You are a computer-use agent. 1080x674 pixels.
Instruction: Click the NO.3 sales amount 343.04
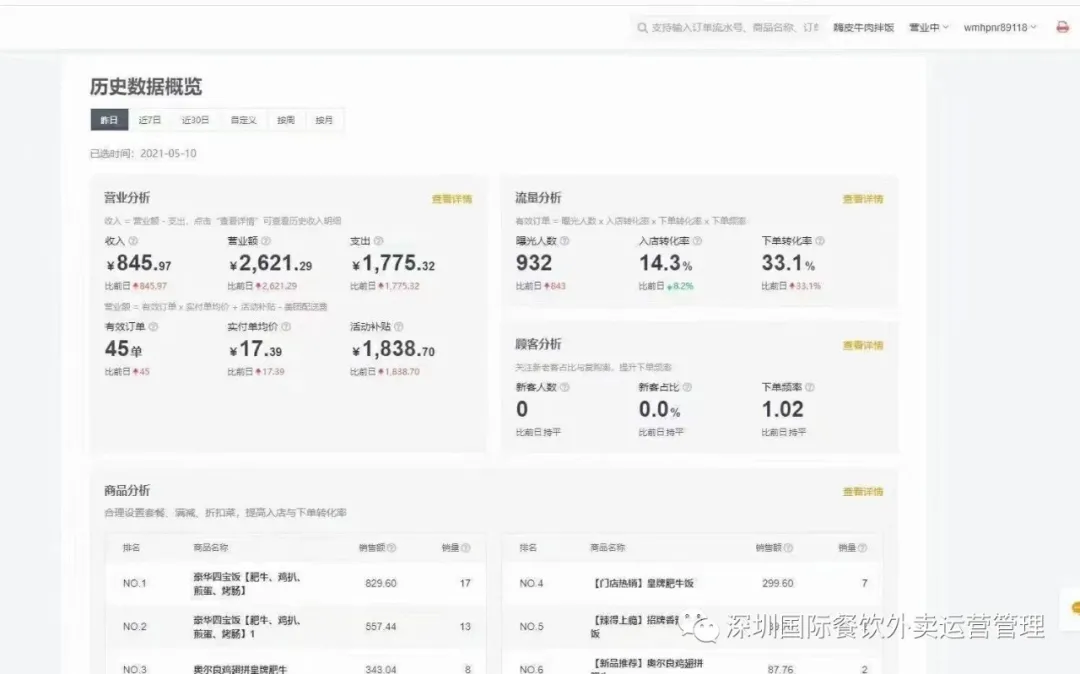381,669
